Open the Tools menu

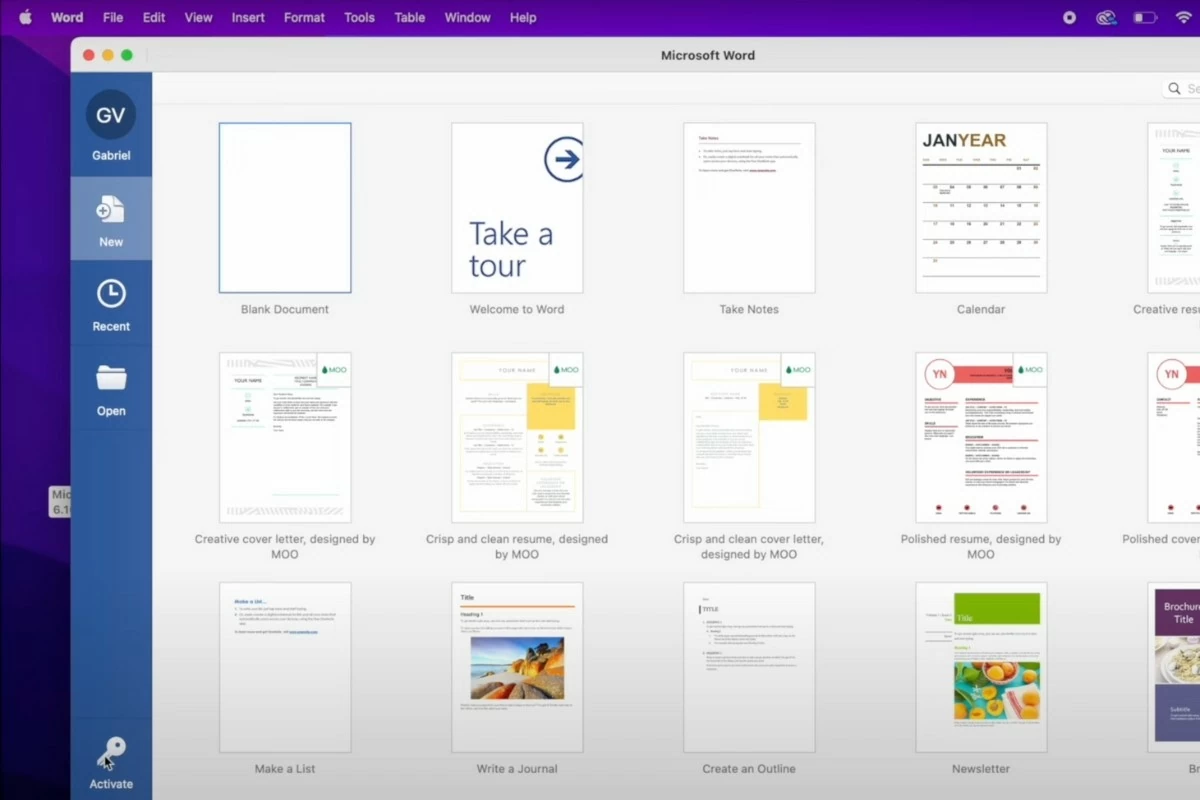(359, 17)
